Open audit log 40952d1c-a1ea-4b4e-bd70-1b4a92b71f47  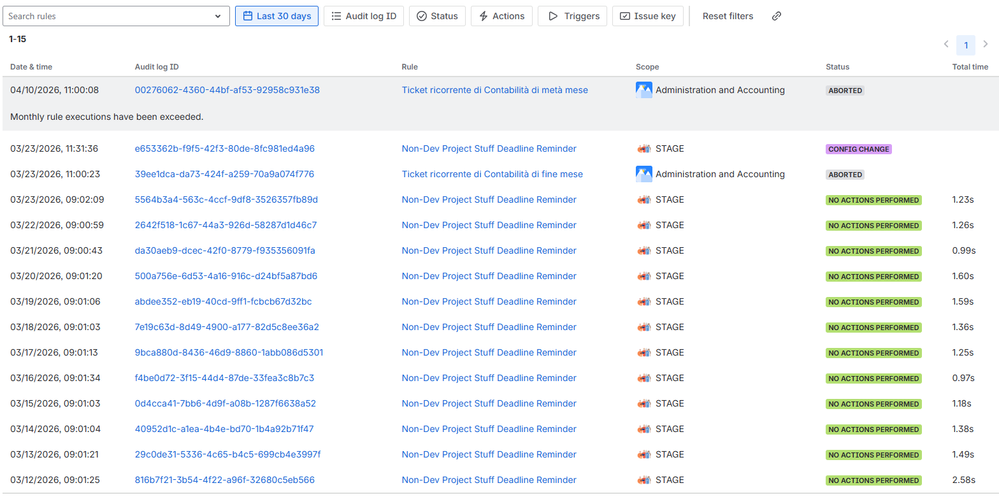tap(224, 430)
